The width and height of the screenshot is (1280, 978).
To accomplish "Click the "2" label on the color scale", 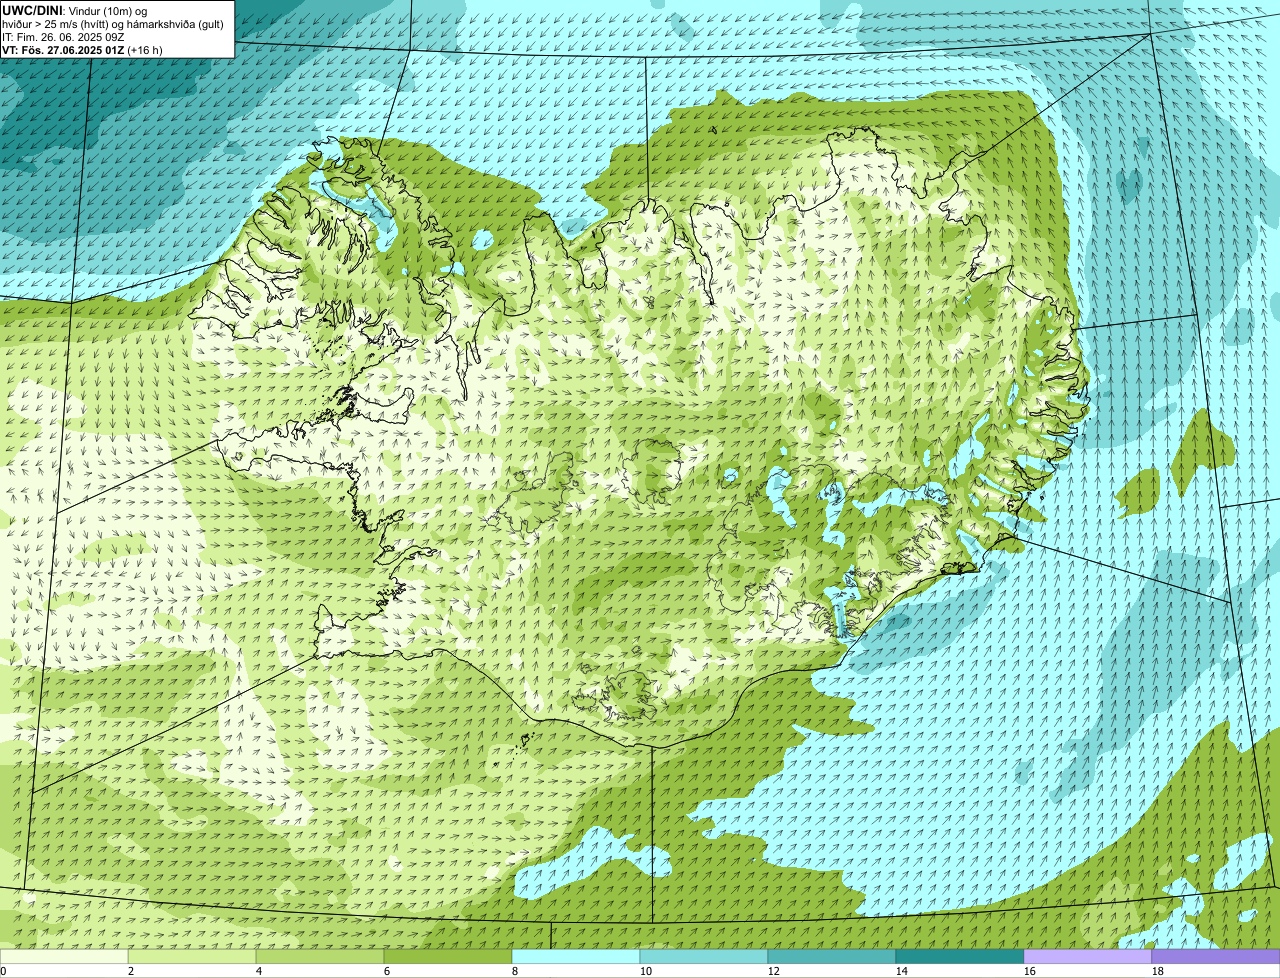I will pos(131,971).
